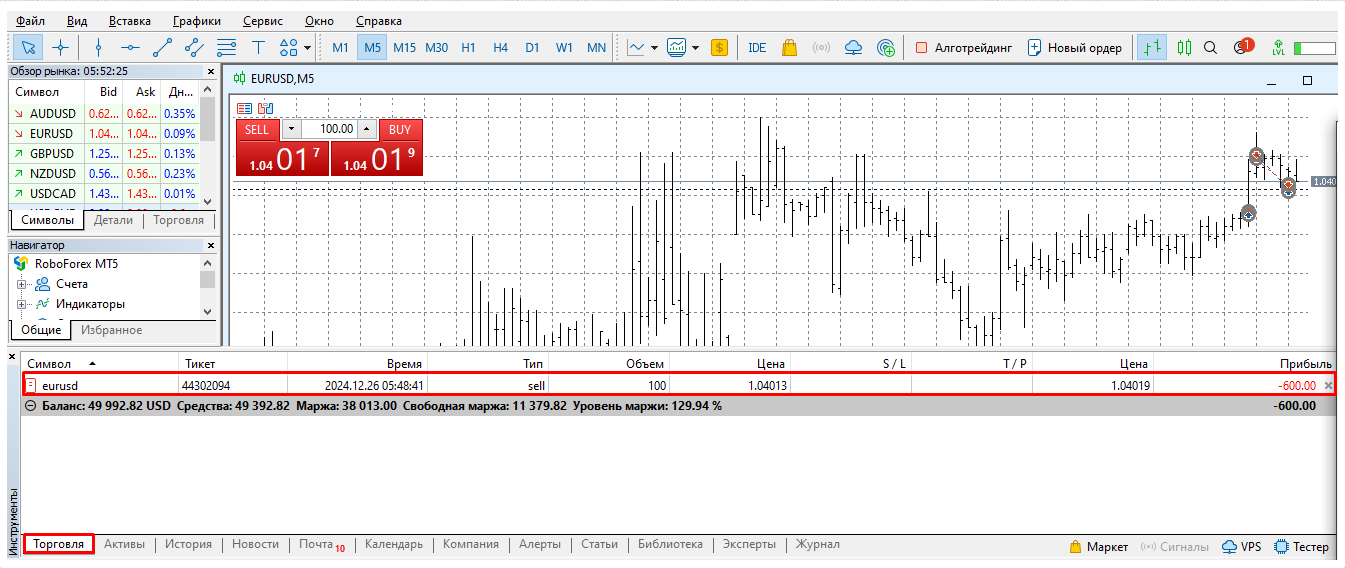This screenshot has height=568, width=1345.
Task: Expand the Счета tree node
Action: [x=21, y=284]
